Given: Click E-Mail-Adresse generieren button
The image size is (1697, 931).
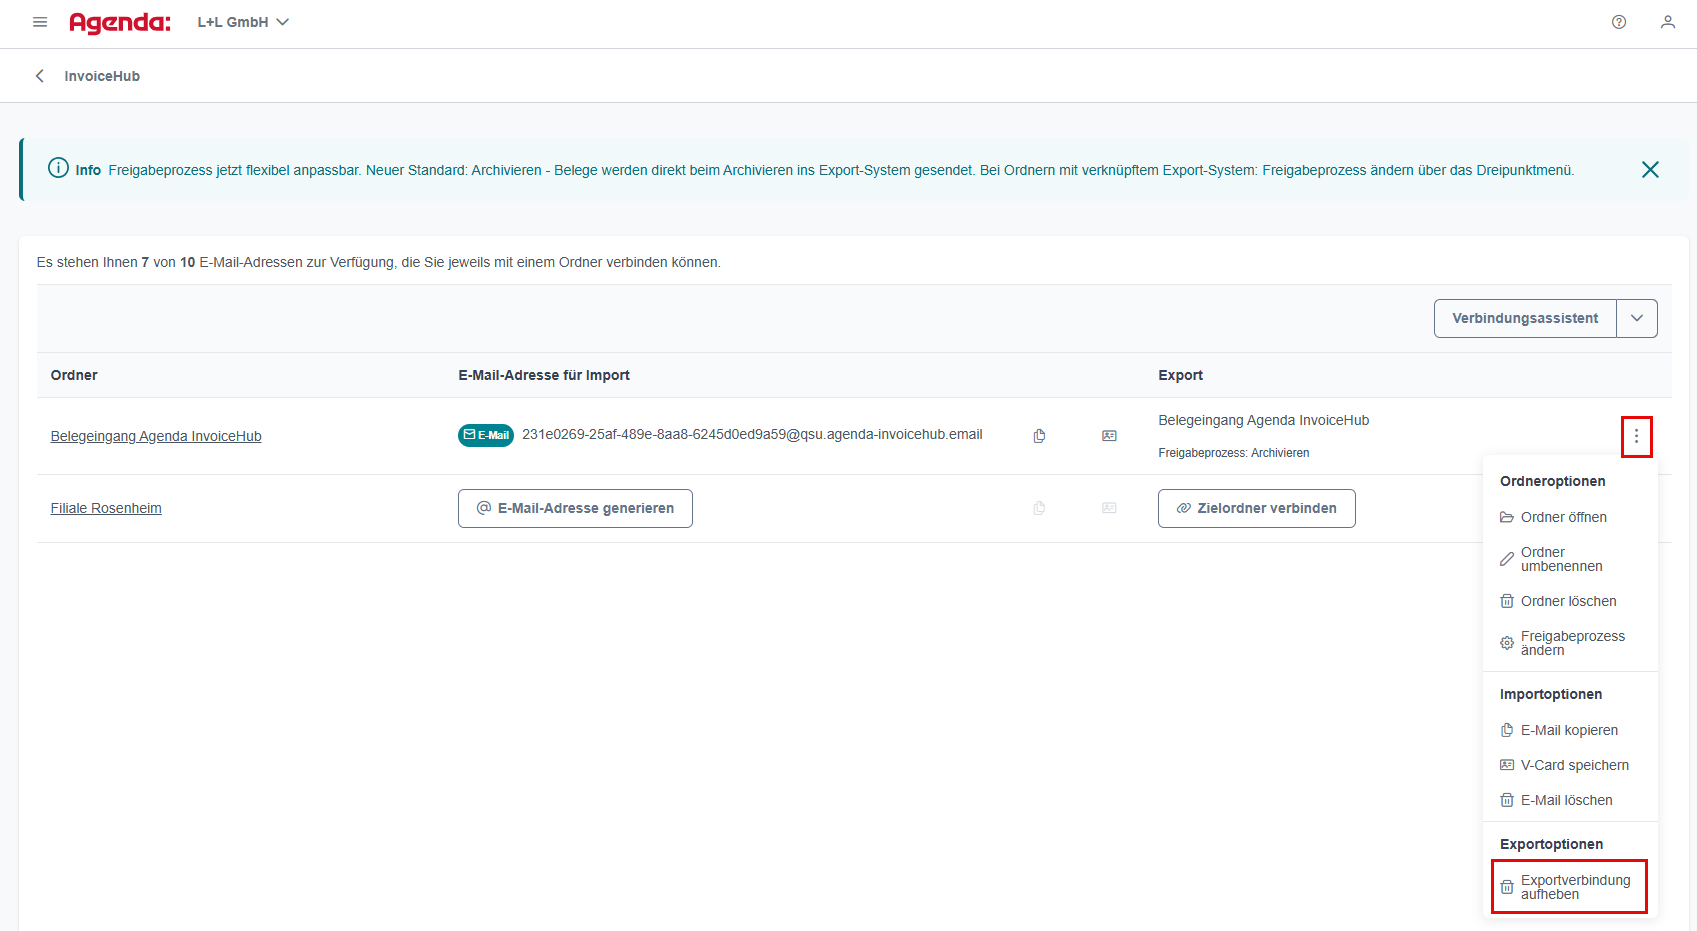Looking at the screenshot, I should point(575,508).
